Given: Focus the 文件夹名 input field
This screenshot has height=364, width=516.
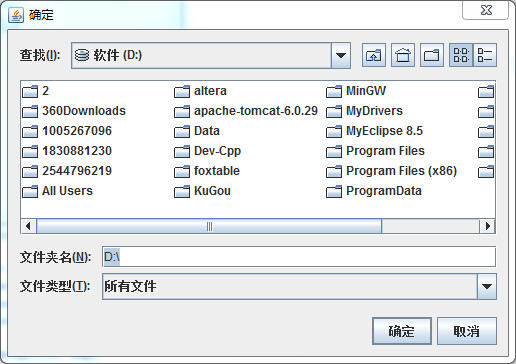Looking at the screenshot, I should pos(299,257).
